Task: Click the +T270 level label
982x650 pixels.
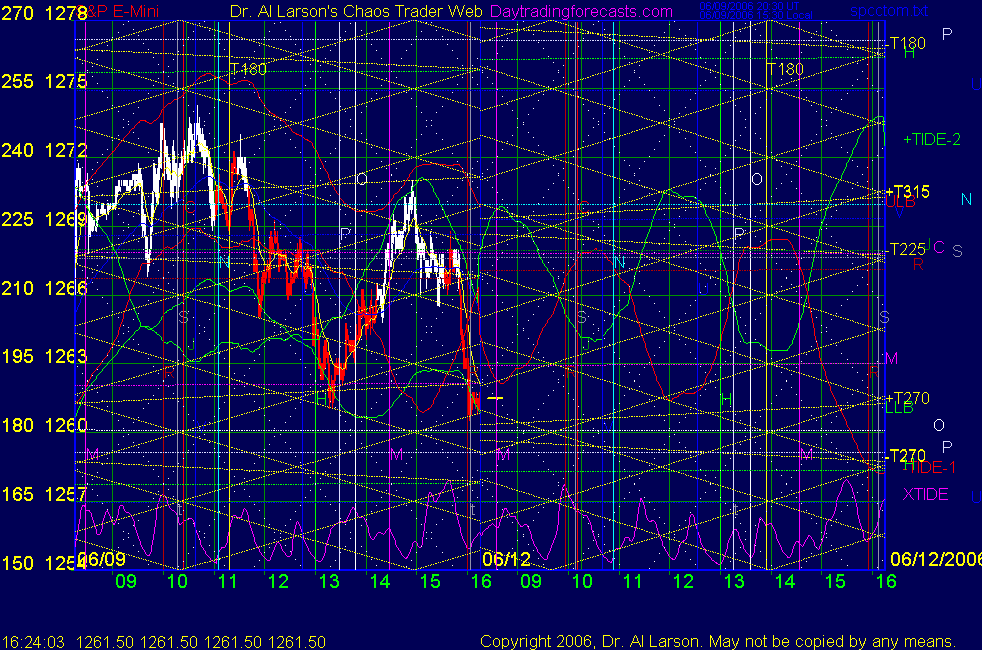Action: tap(907, 398)
